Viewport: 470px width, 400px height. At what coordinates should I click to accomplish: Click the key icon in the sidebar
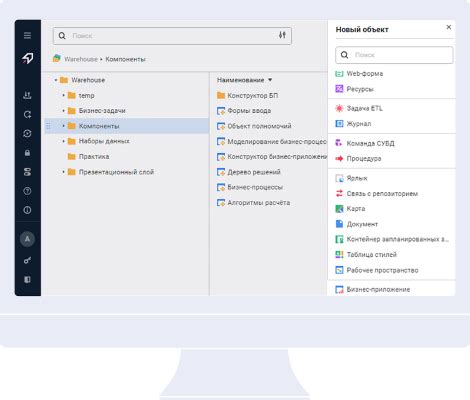coord(27,260)
